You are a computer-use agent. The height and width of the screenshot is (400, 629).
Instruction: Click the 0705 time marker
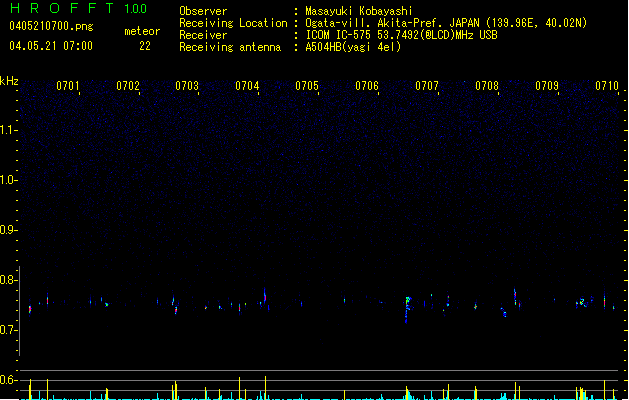(x=307, y=86)
